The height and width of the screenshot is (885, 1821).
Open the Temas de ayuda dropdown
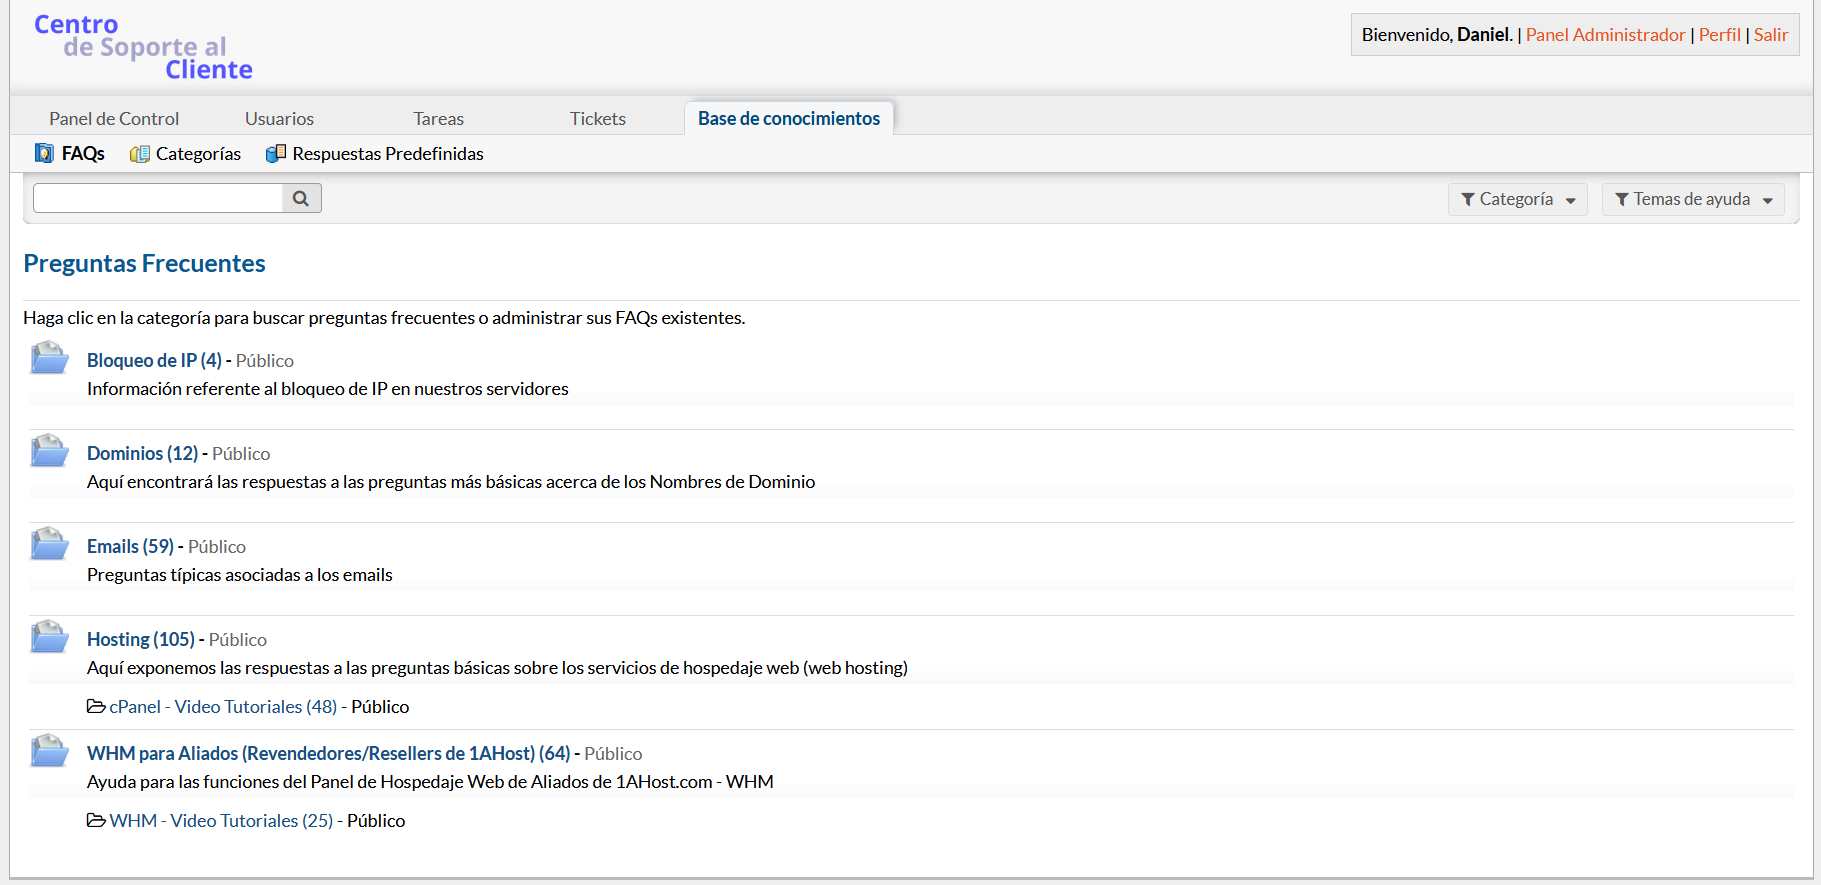[x=1692, y=199]
